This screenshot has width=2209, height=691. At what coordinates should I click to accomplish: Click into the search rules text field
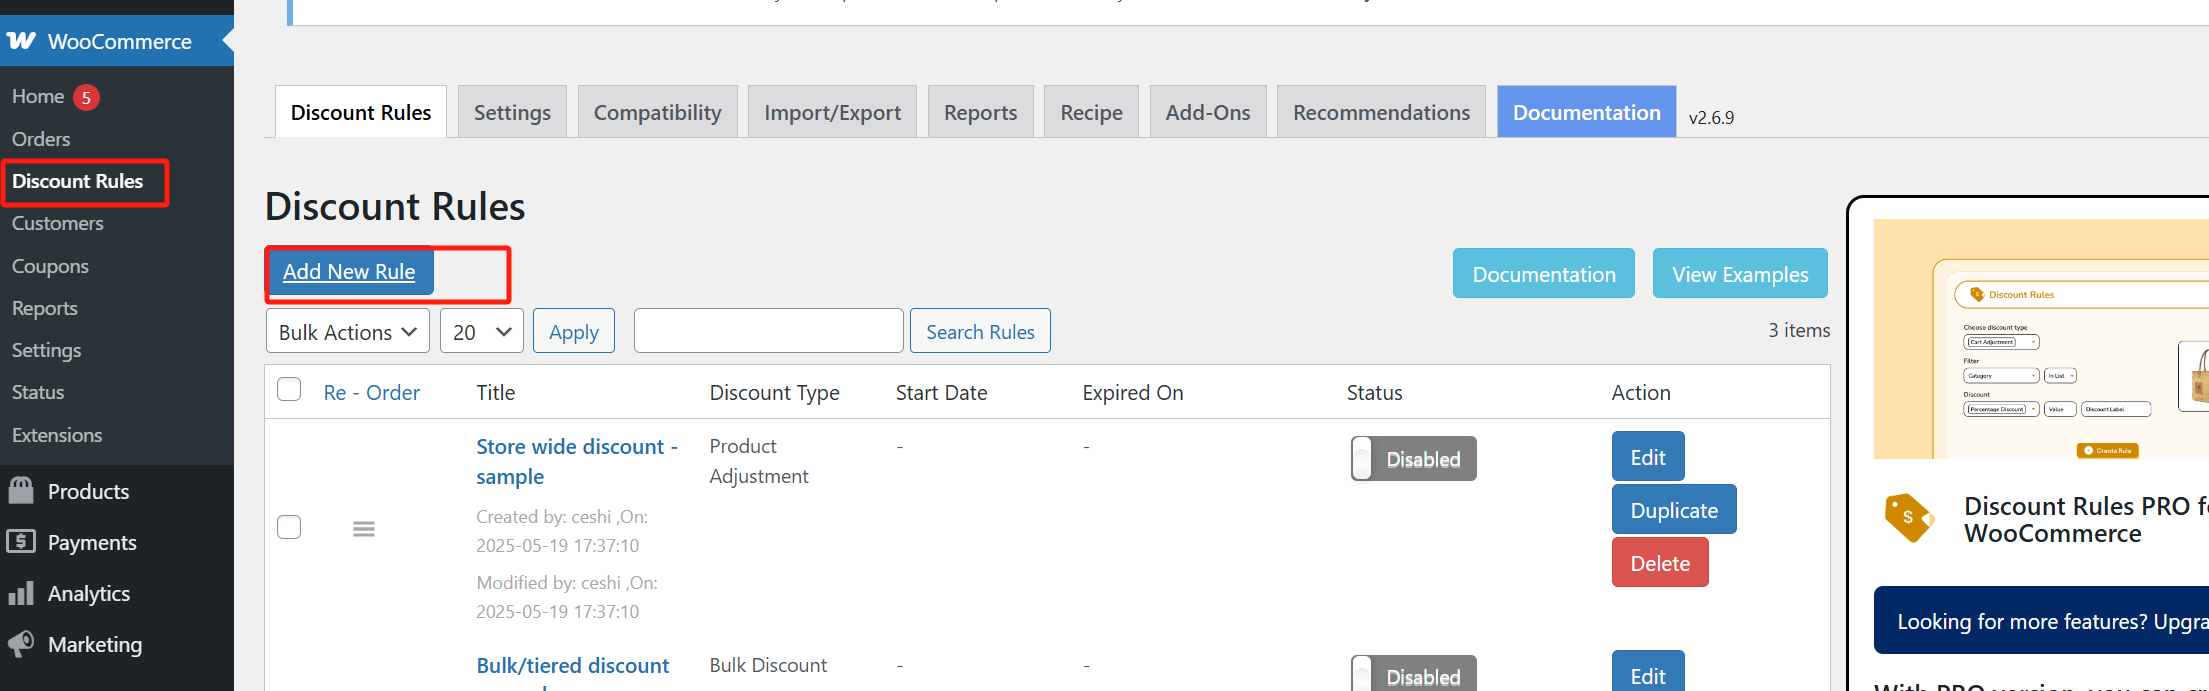(x=769, y=331)
